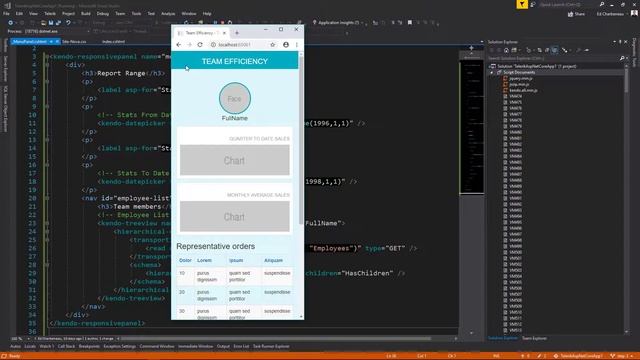
Task: Click the editor split-view plus handle
Action: tap(471, 48)
